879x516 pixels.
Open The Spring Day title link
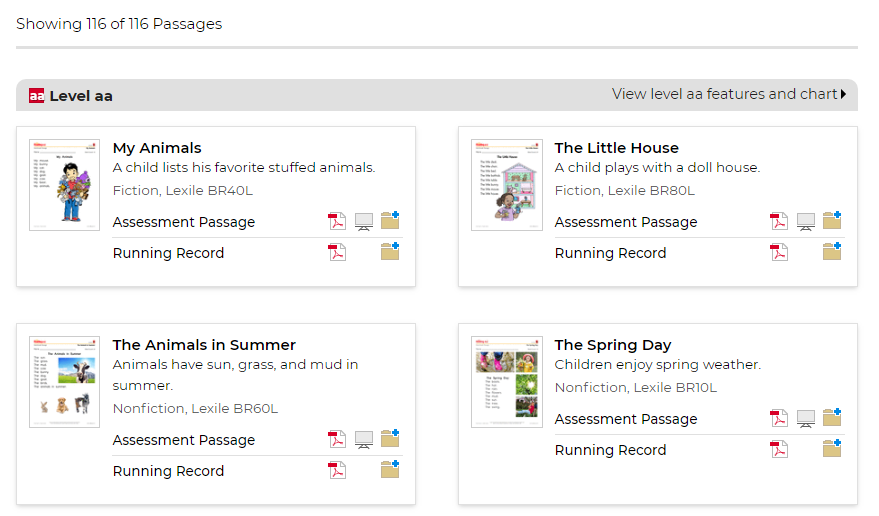(x=613, y=345)
